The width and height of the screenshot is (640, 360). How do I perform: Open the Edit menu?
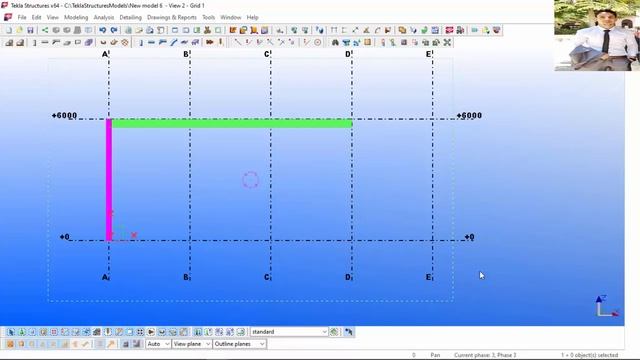point(37,18)
